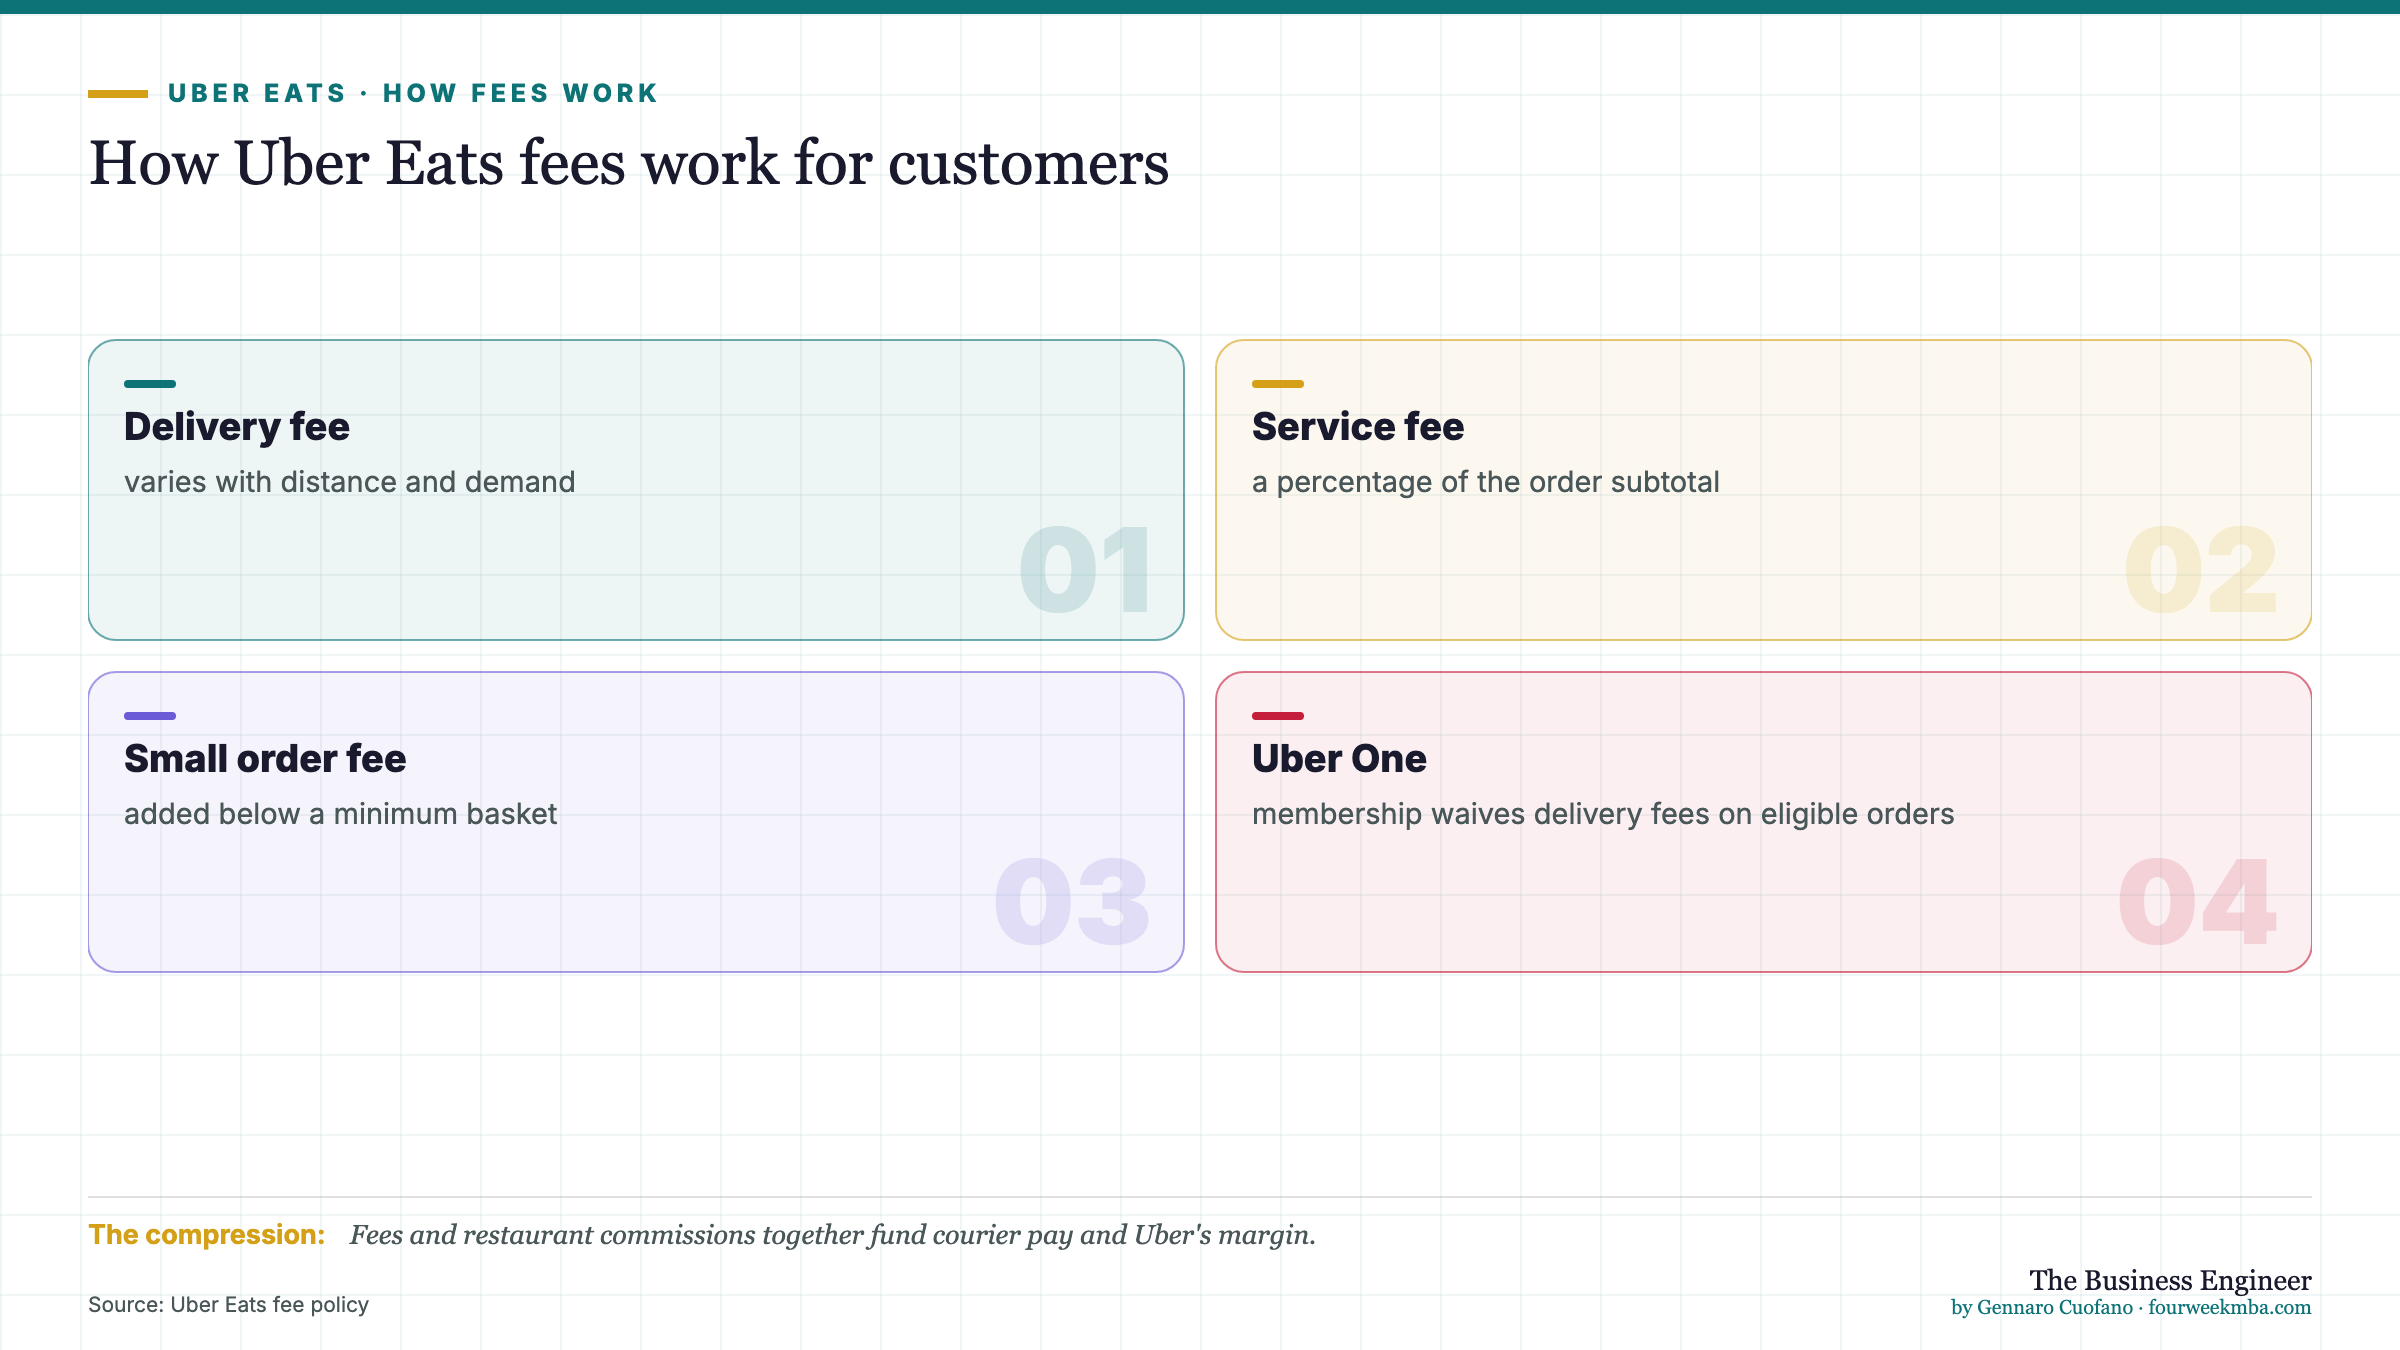Open the 'by Gennaro Cuofano · fourweekmba.com' credit line
Image resolution: width=2400 pixels, height=1350 pixels.
tap(2131, 1307)
